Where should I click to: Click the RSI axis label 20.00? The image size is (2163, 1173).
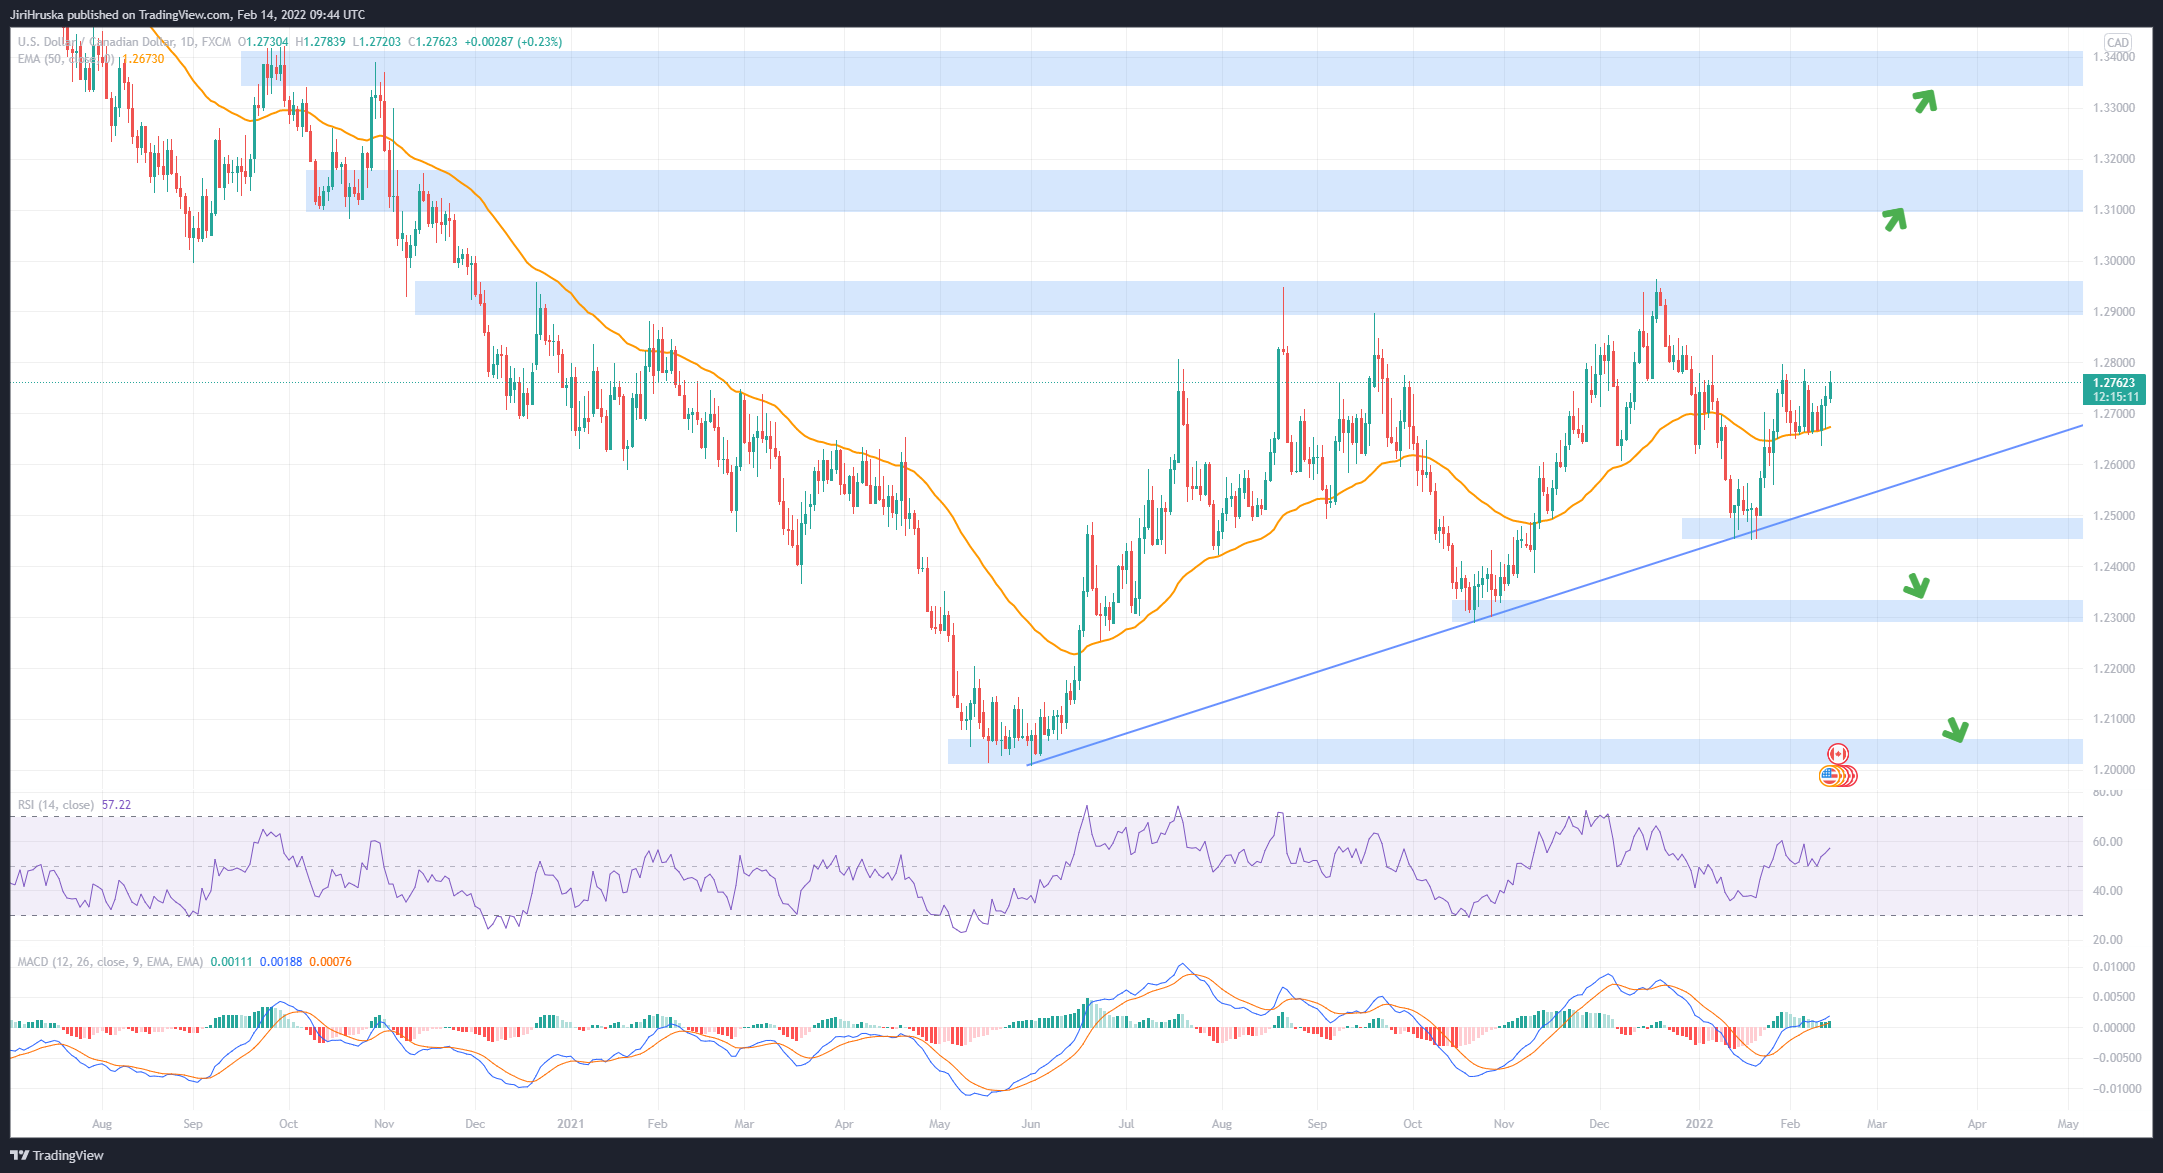tap(2108, 940)
